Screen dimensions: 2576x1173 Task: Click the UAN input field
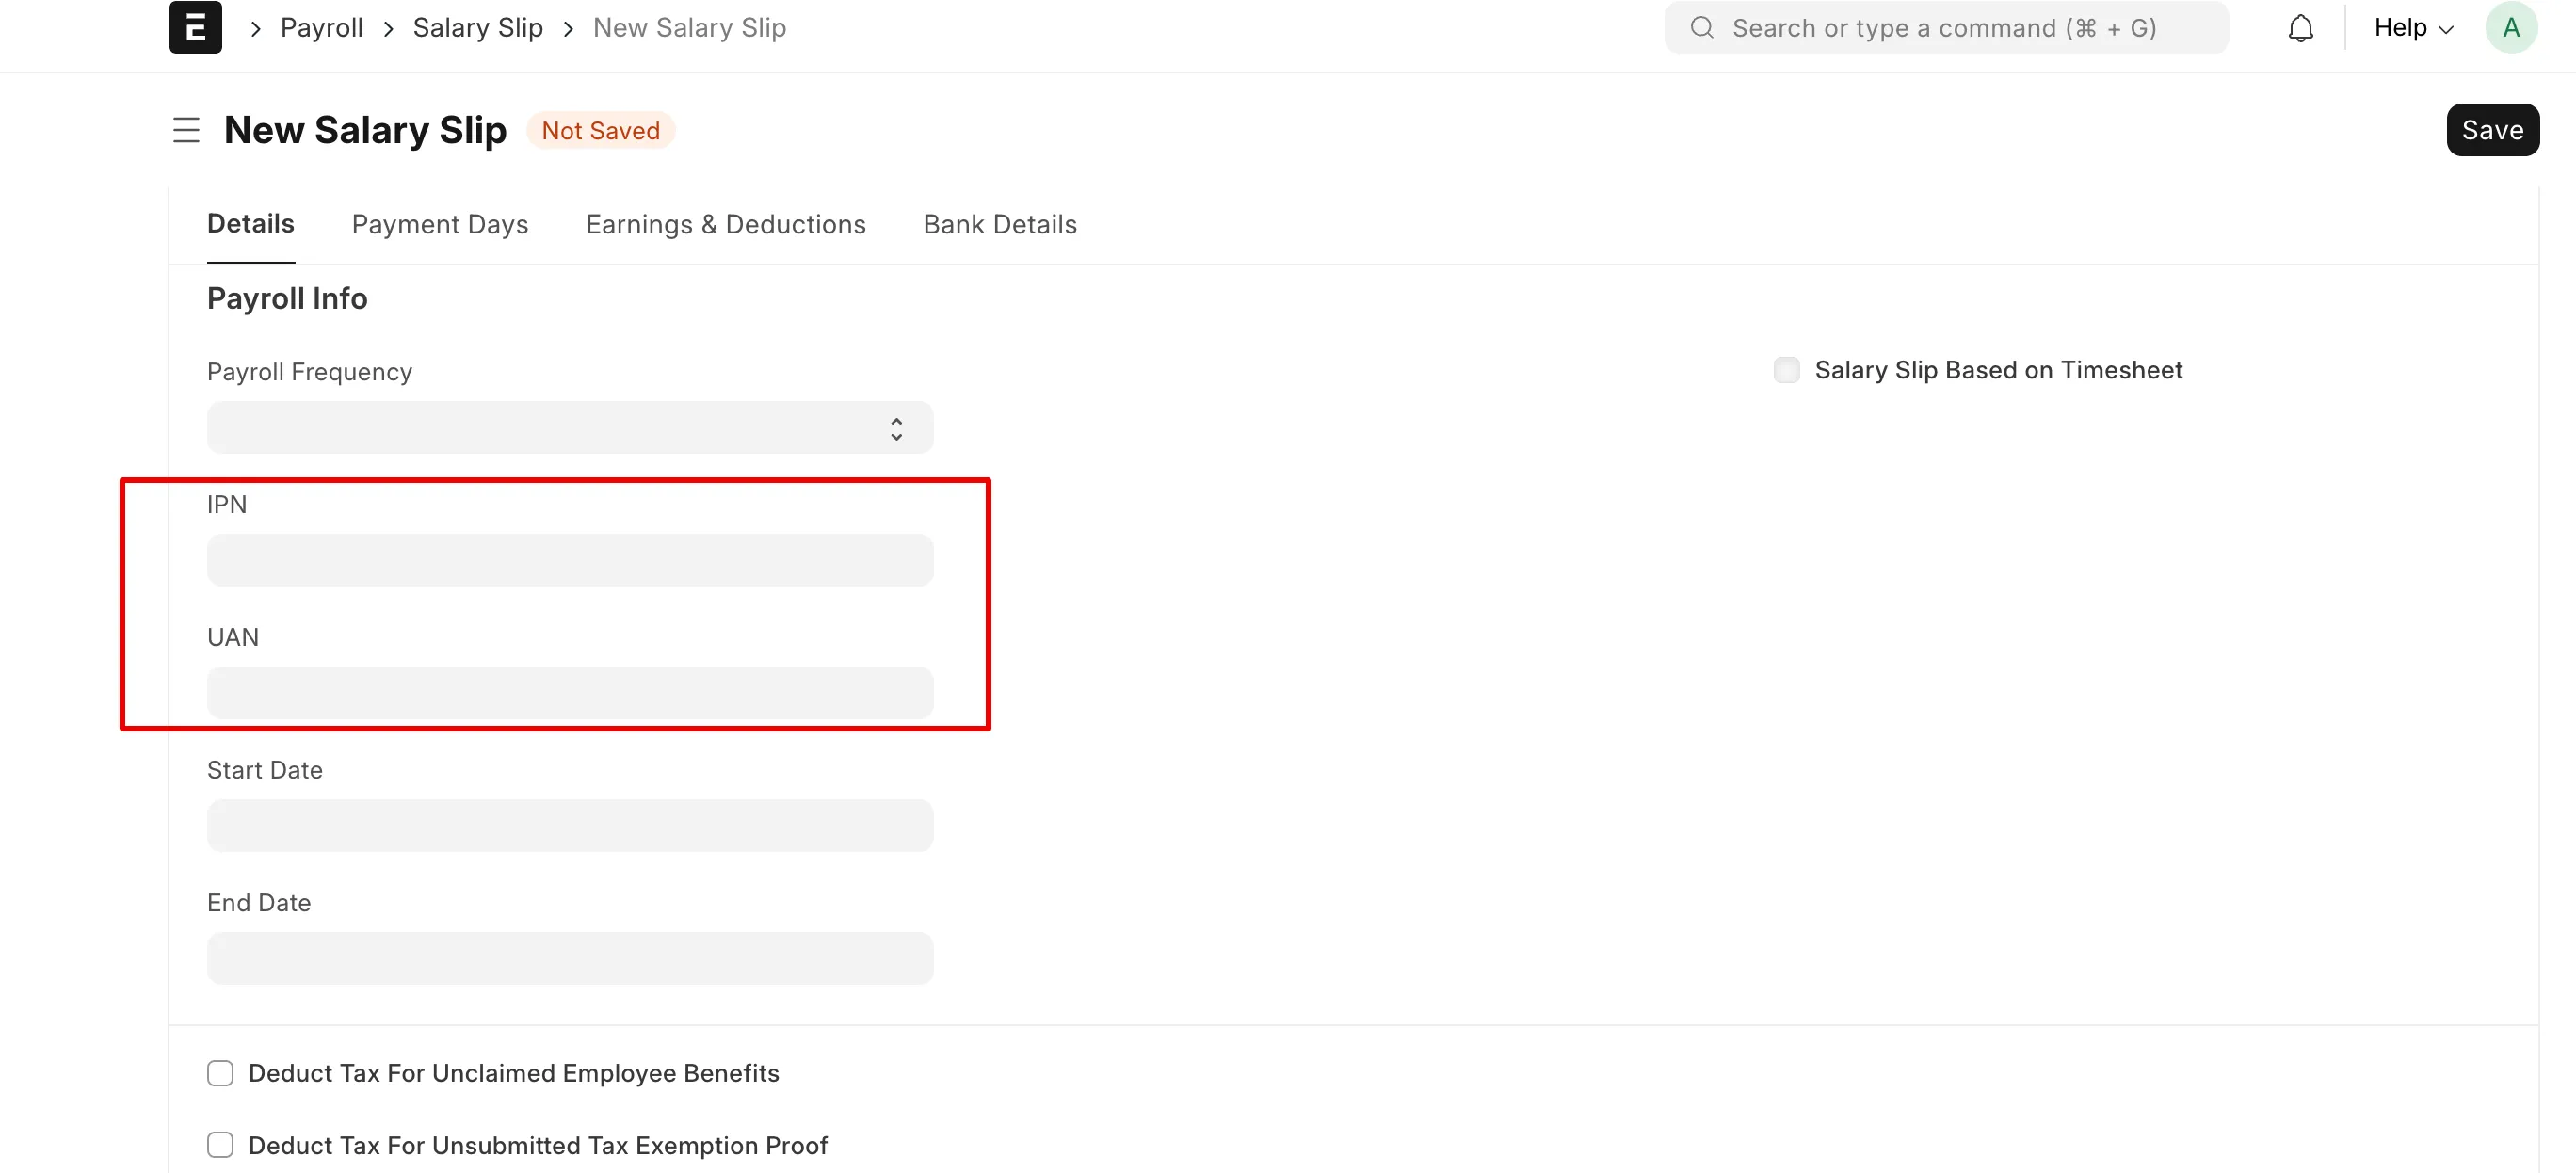click(x=570, y=692)
